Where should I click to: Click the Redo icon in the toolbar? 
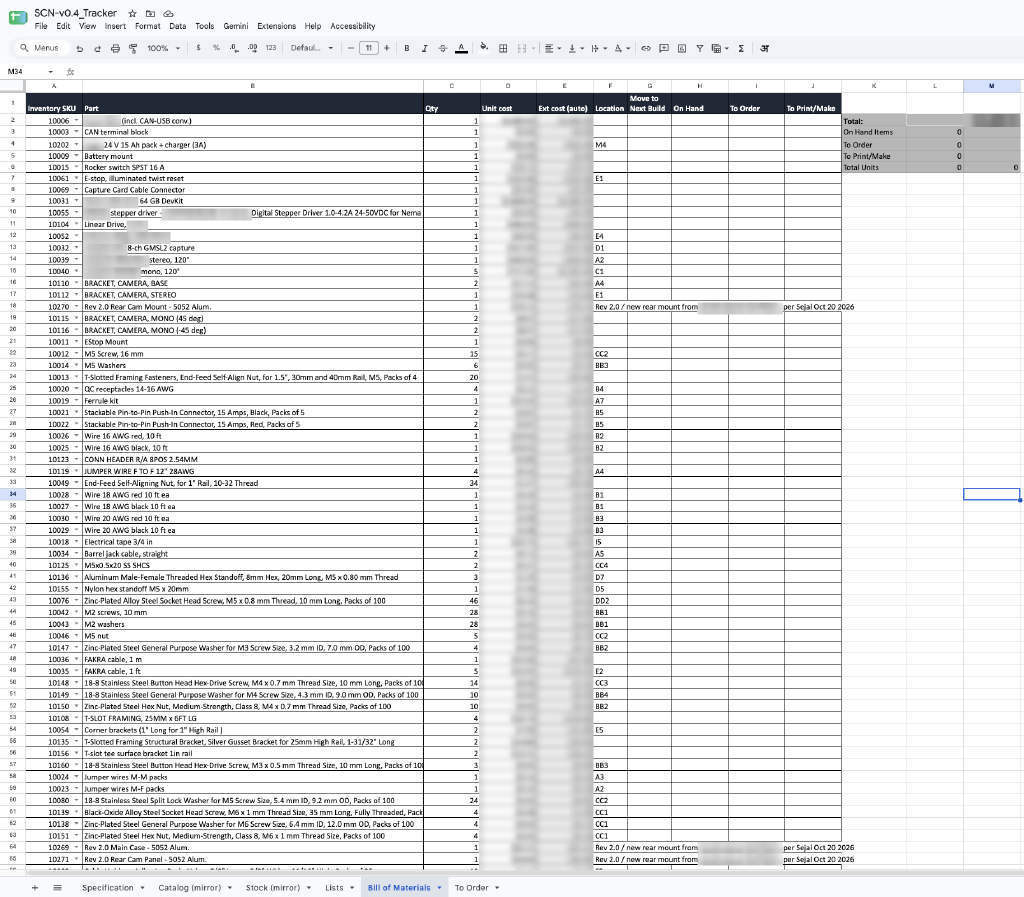pos(97,48)
